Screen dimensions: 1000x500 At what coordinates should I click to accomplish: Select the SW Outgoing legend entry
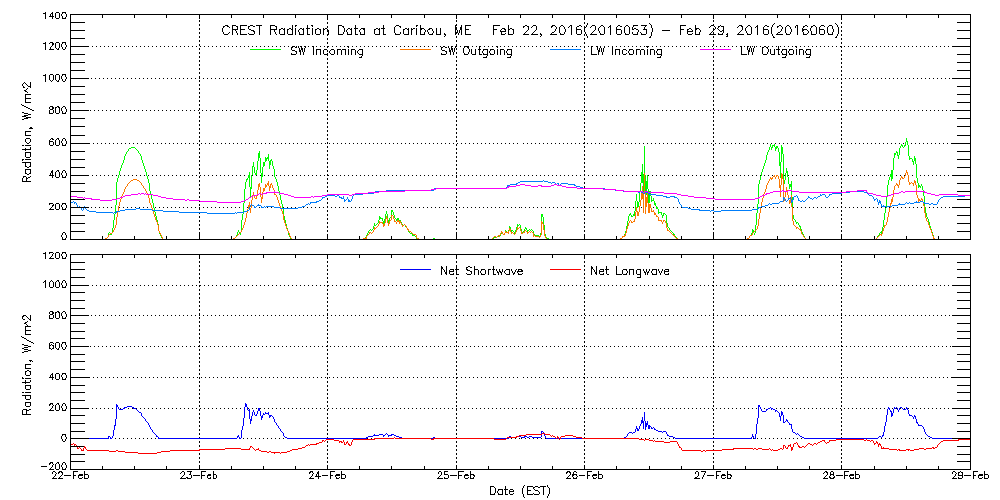coord(476,52)
